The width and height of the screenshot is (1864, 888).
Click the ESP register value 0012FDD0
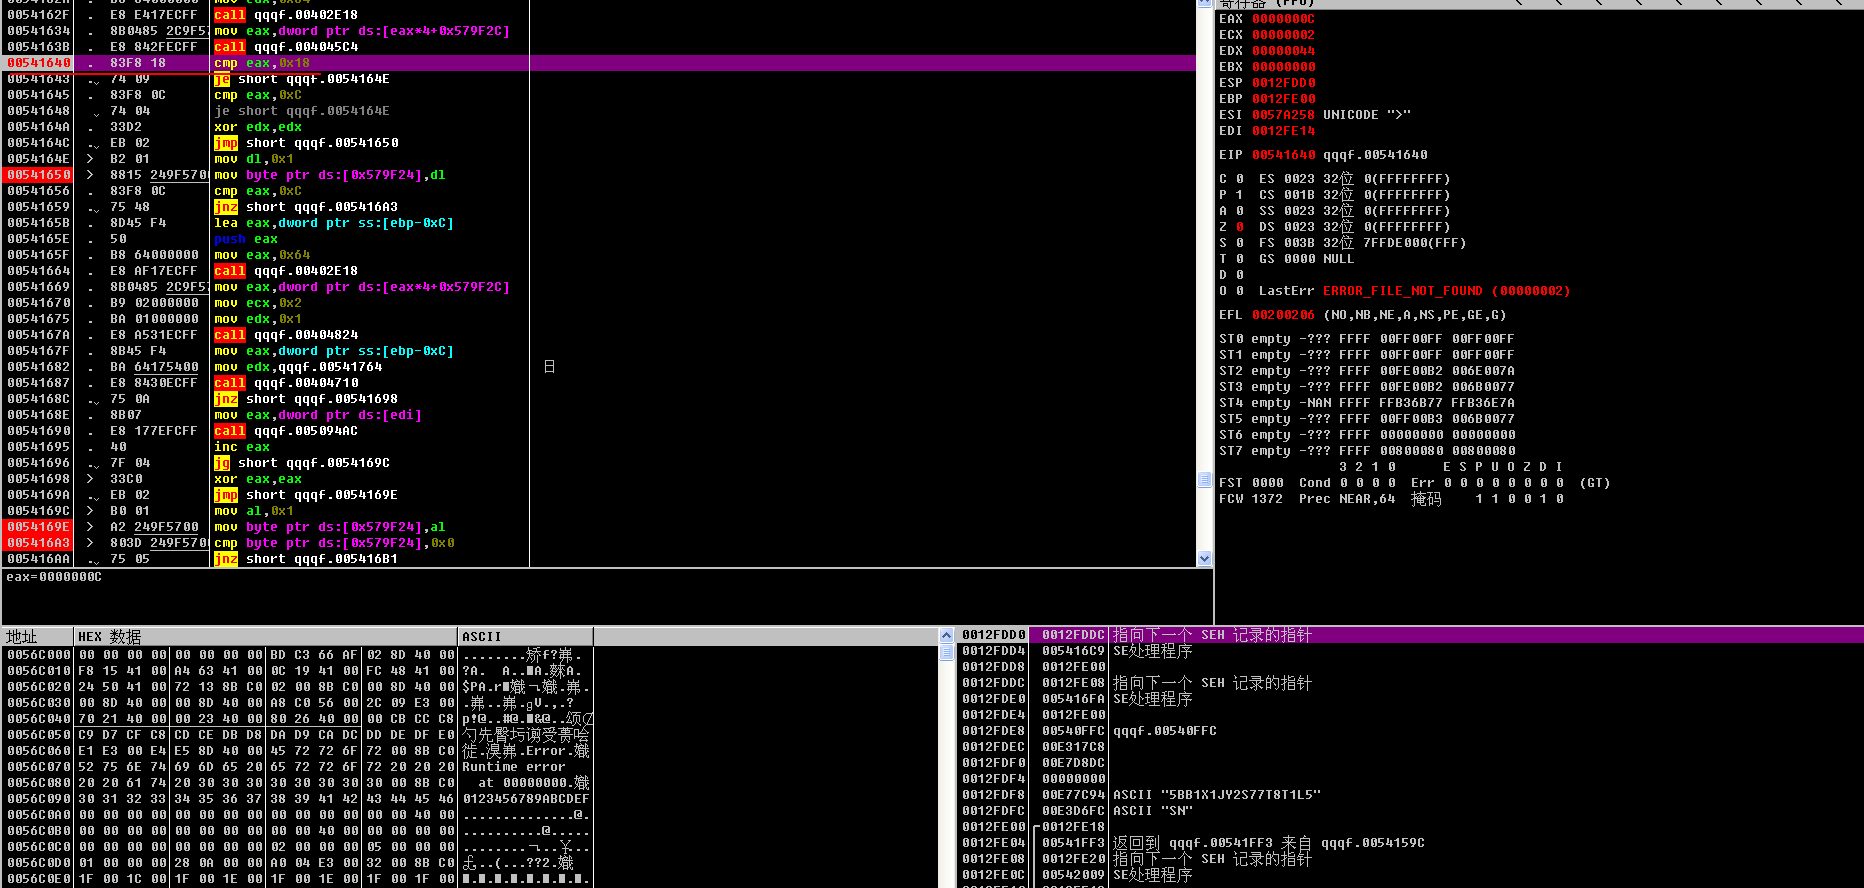(x=1283, y=83)
